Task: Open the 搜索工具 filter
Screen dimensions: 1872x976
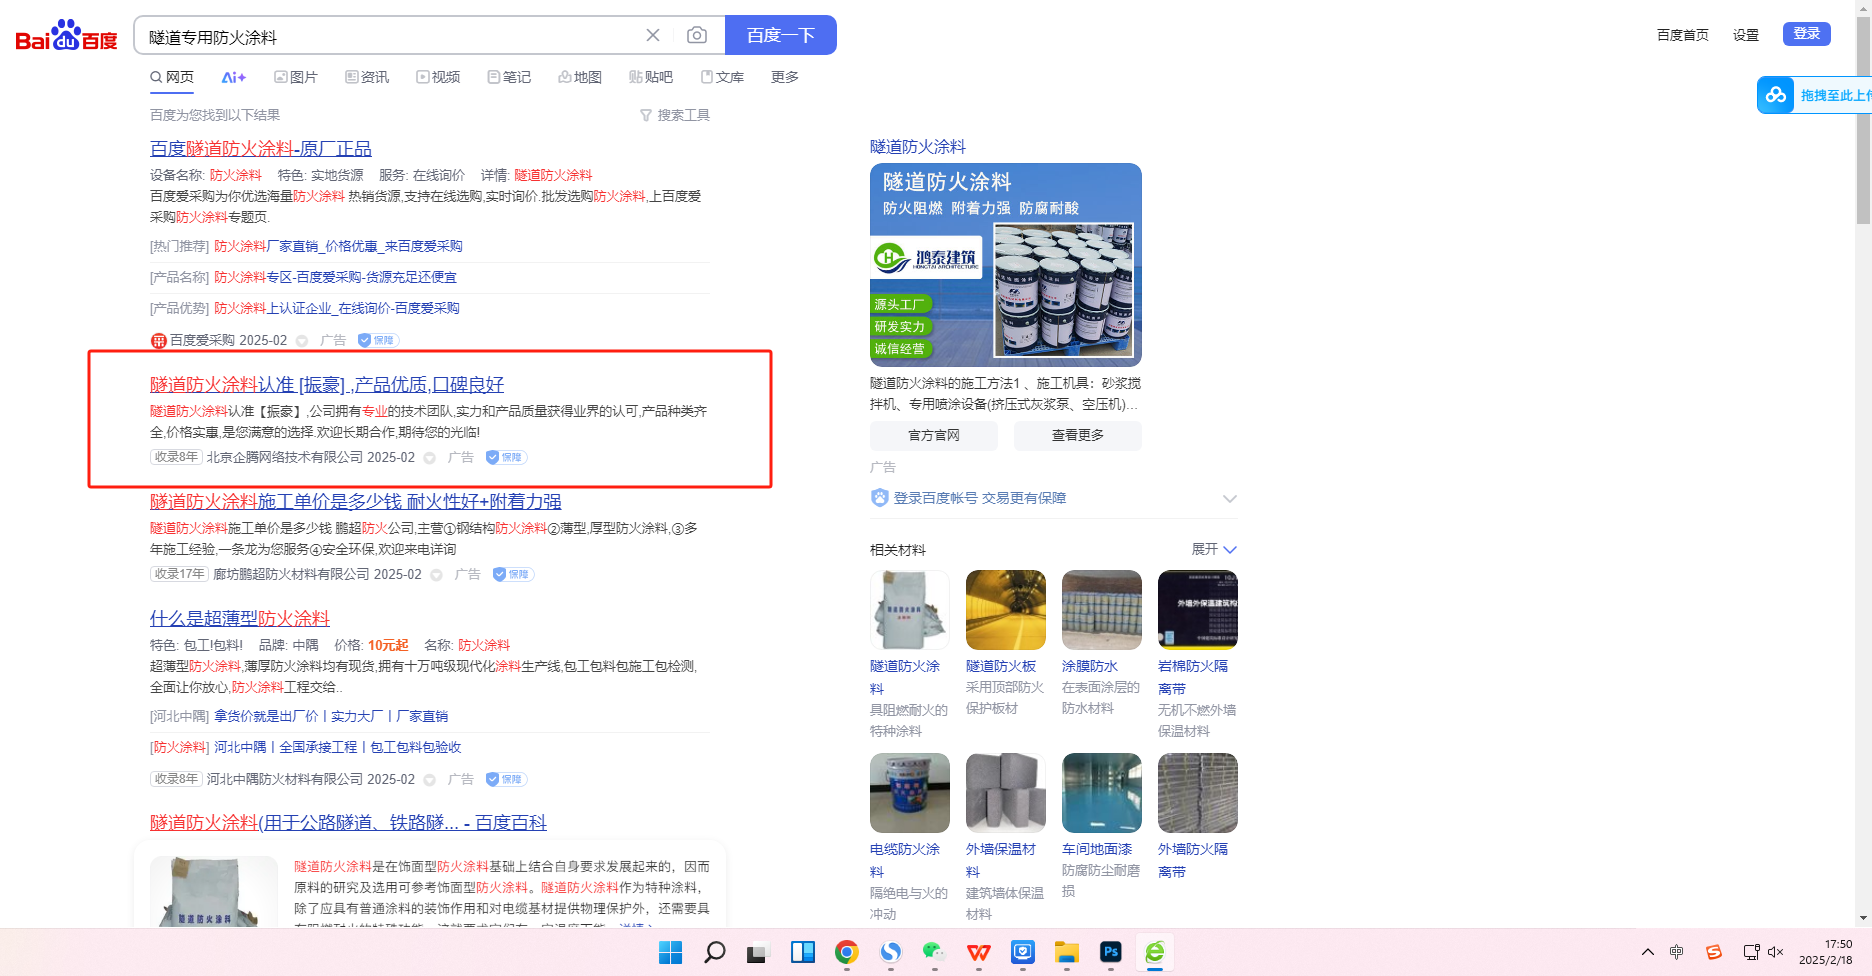Action: click(x=675, y=115)
